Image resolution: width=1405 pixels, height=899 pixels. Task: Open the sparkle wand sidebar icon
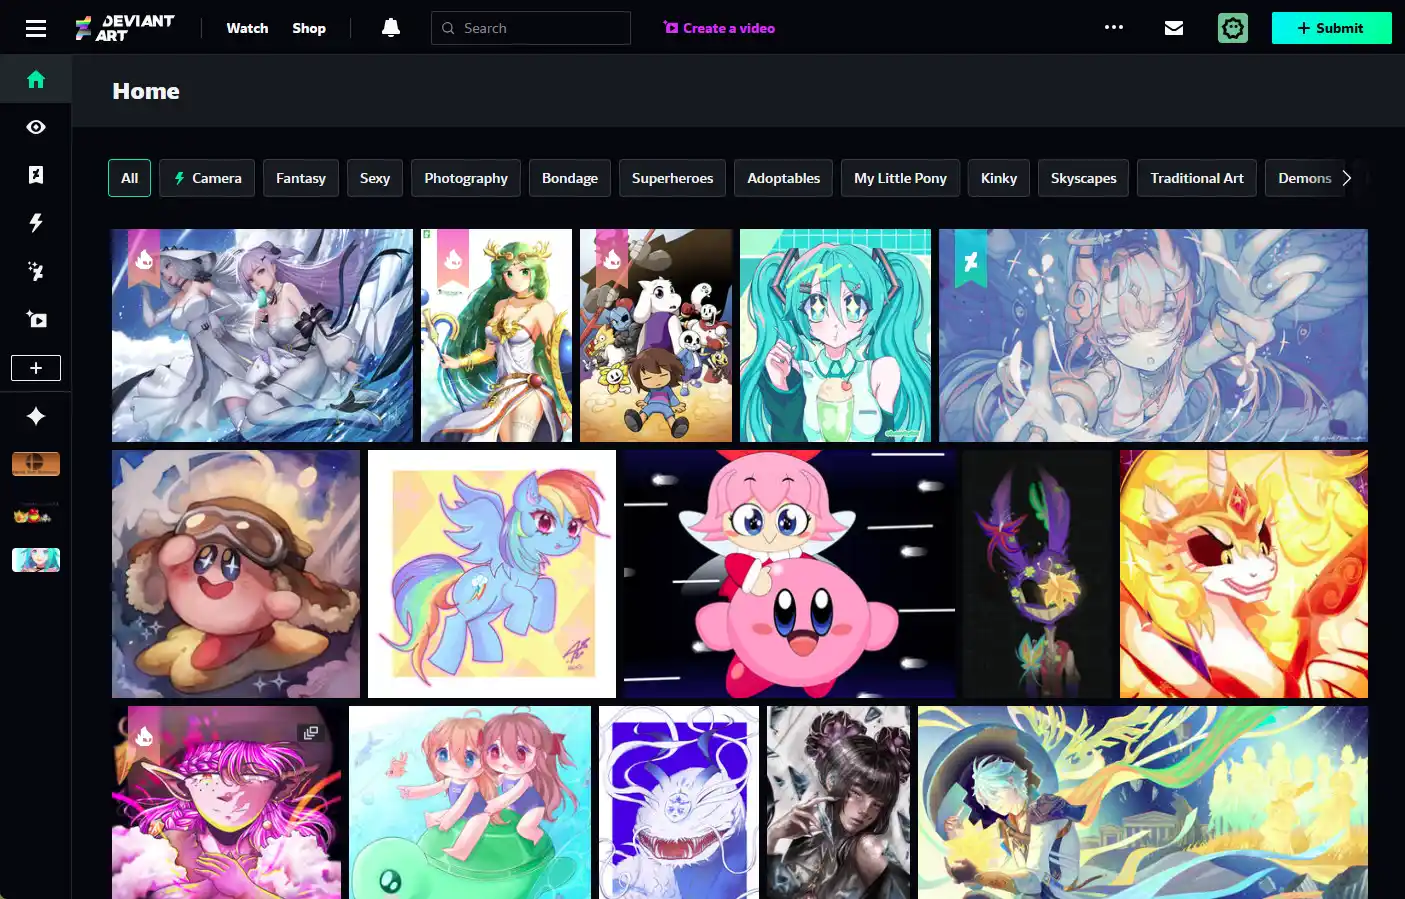point(36,271)
